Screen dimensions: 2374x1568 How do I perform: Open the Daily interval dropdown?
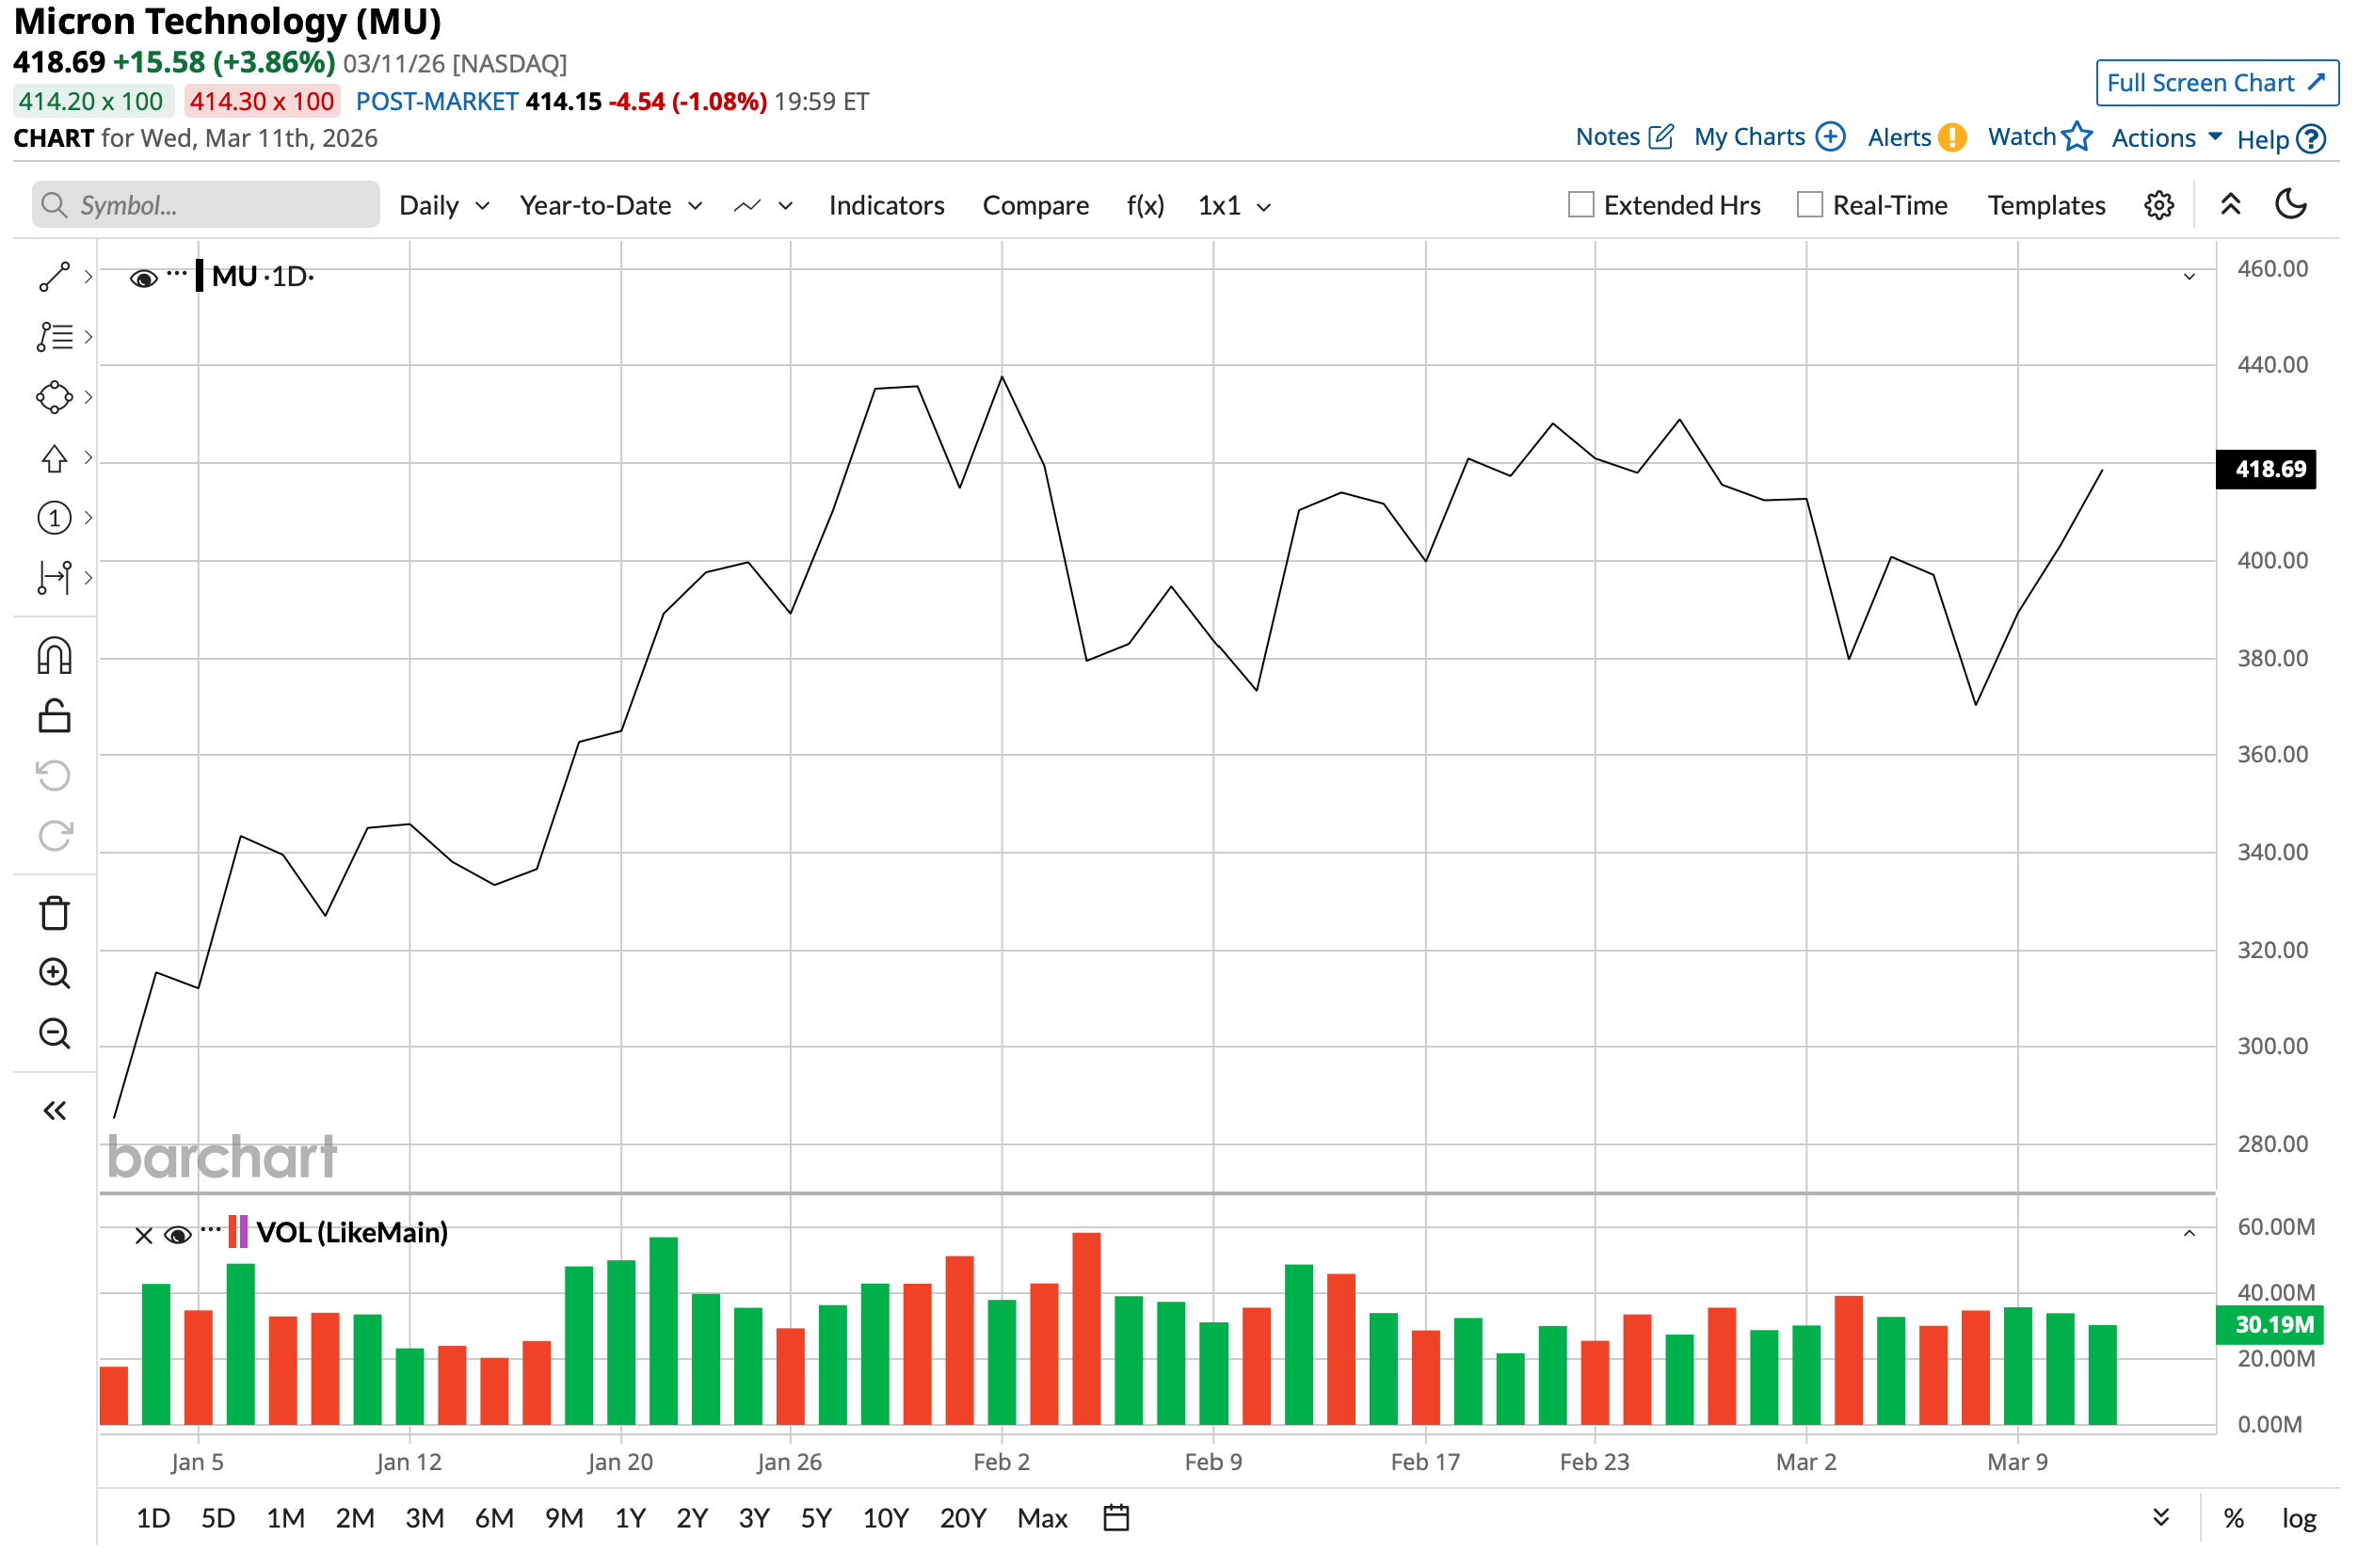444,206
